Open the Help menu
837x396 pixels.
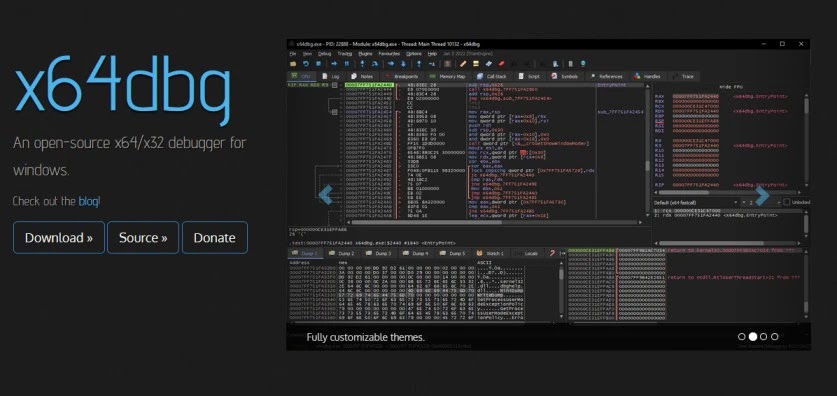(432, 54)
